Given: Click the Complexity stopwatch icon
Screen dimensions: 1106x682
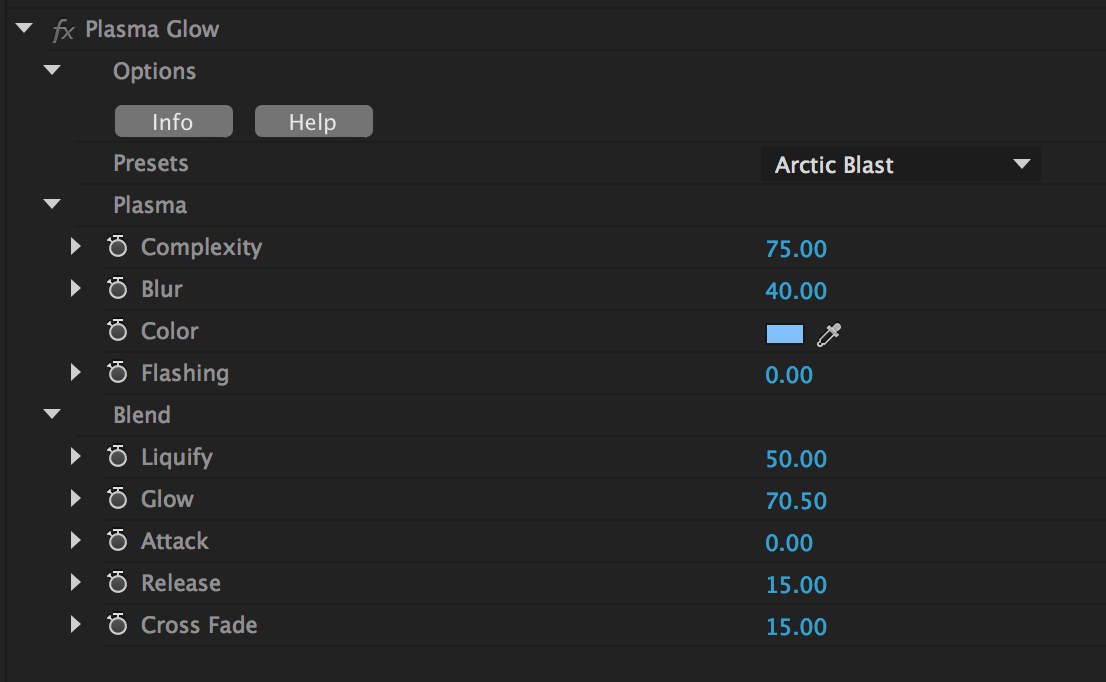Looking at the screenshot, I should 118,247.
